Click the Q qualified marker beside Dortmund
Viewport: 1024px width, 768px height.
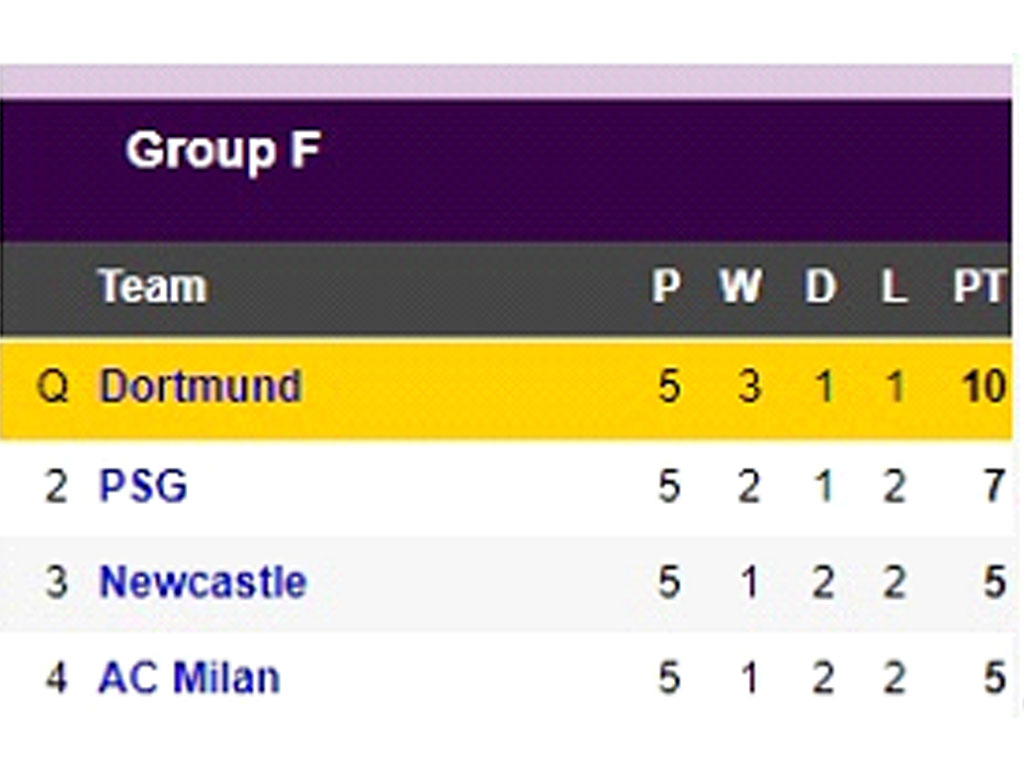(53, 387)
